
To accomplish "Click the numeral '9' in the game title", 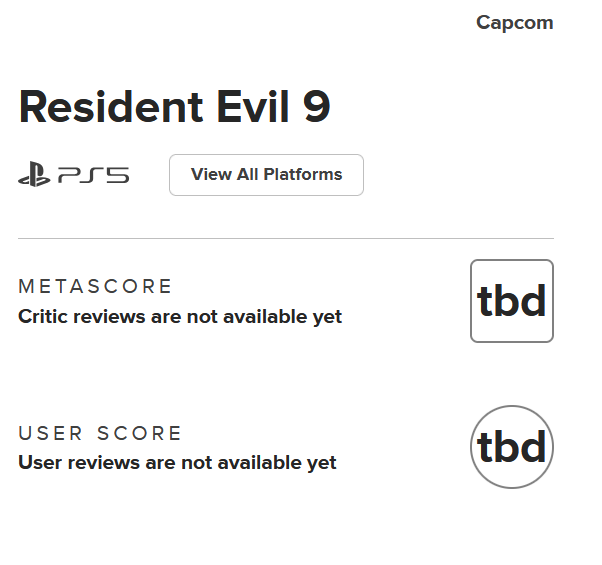I will point(316,106).
